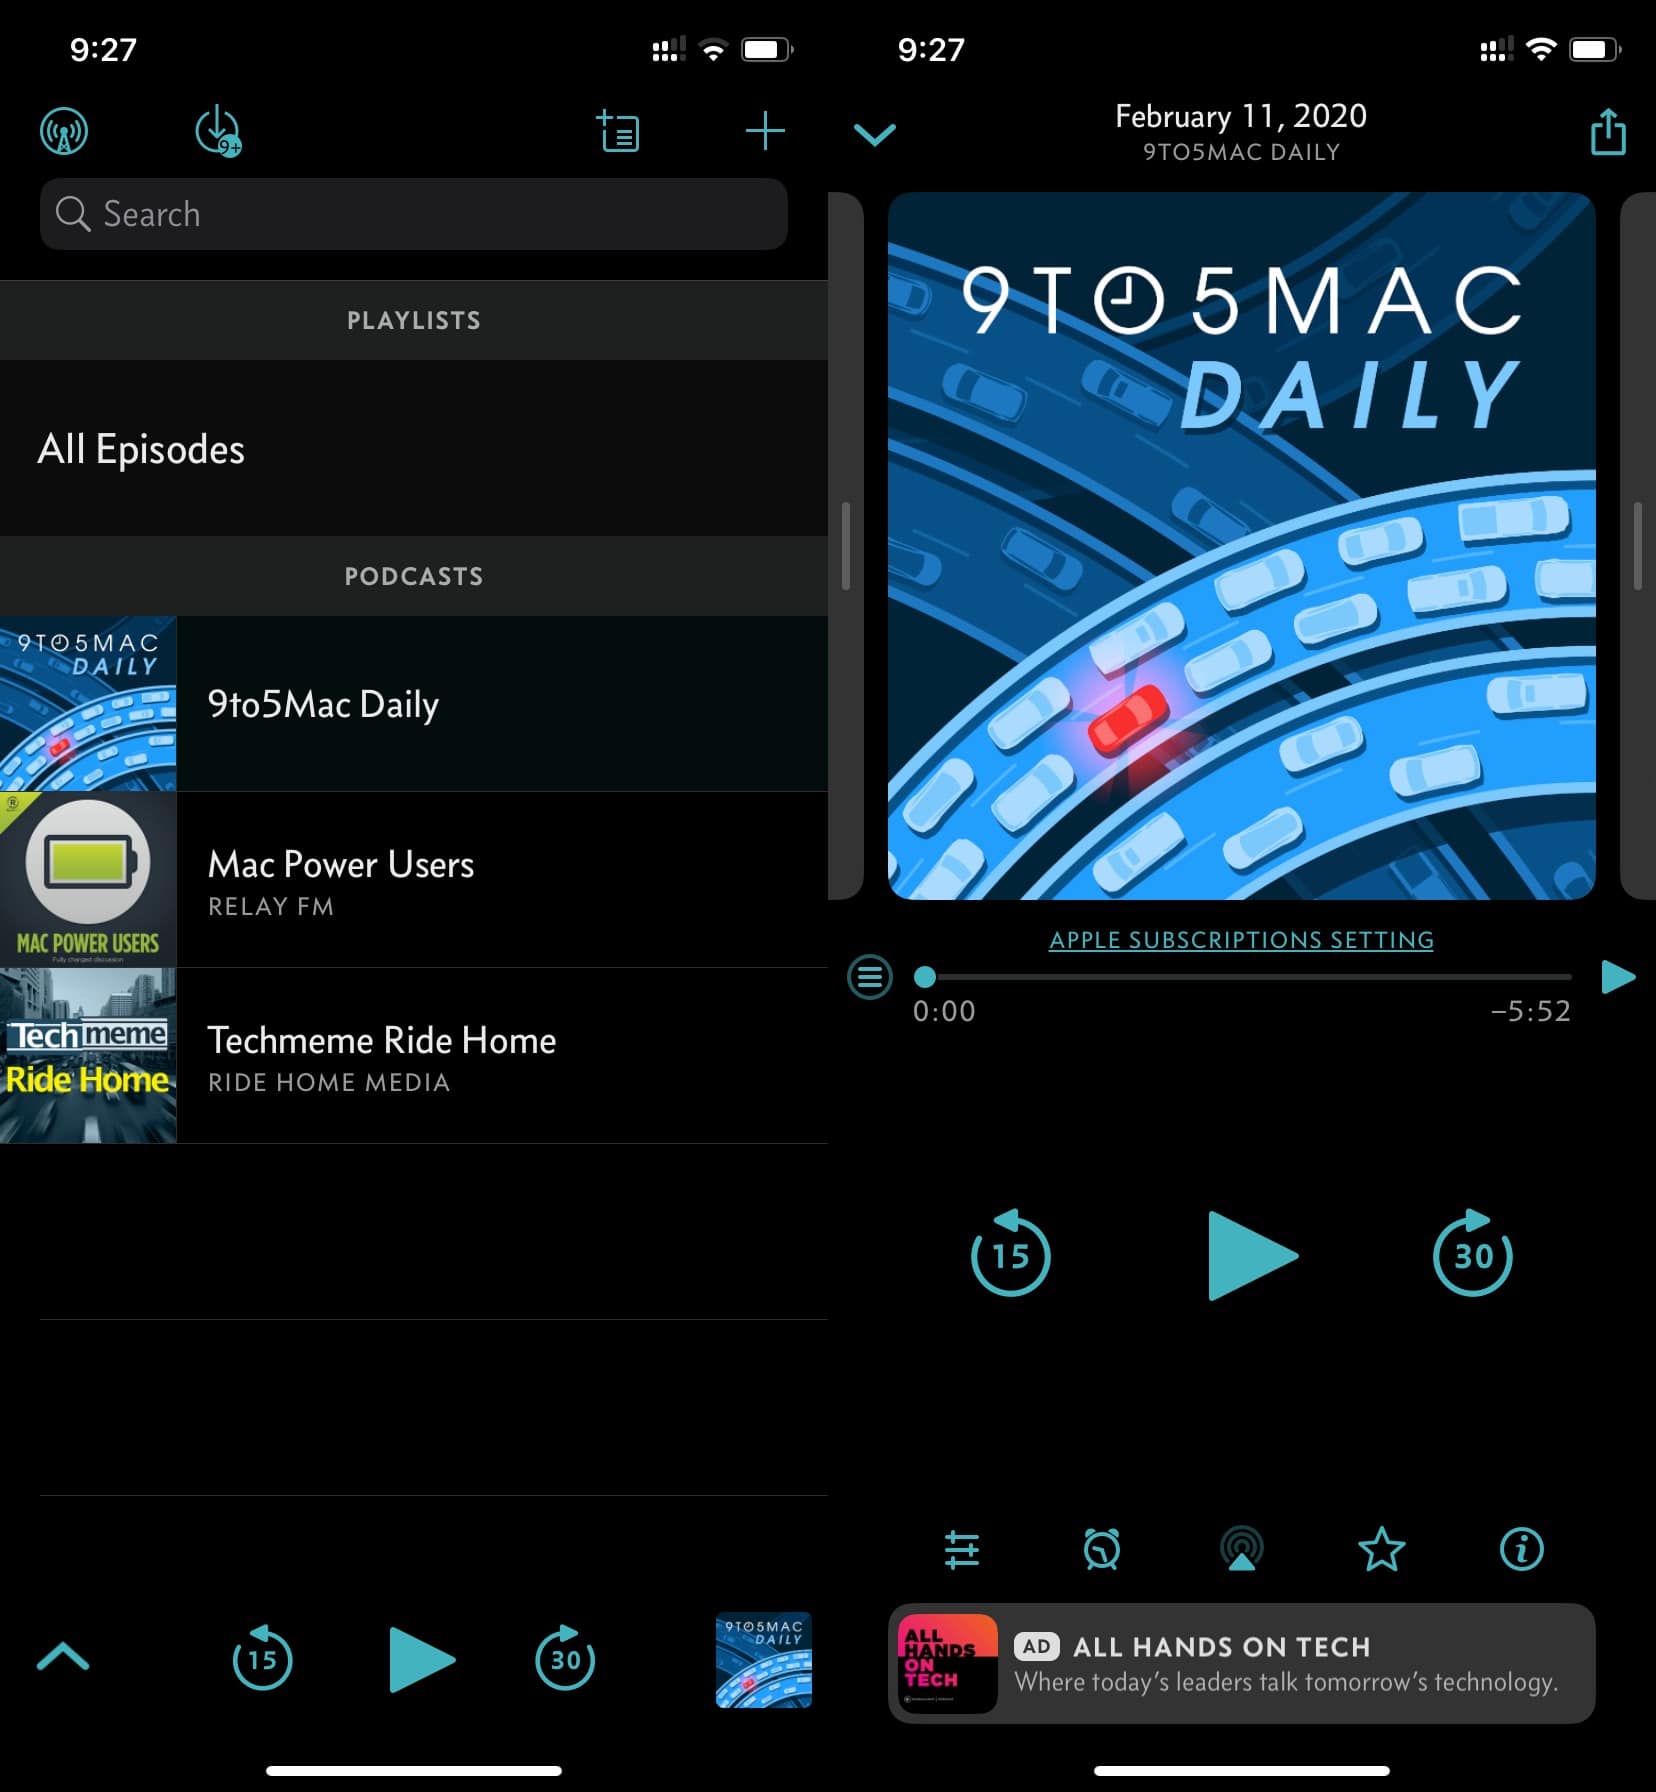1656x1792 pixels.
Task: Collapse the player with down chevron
Action: pos(875,134)
